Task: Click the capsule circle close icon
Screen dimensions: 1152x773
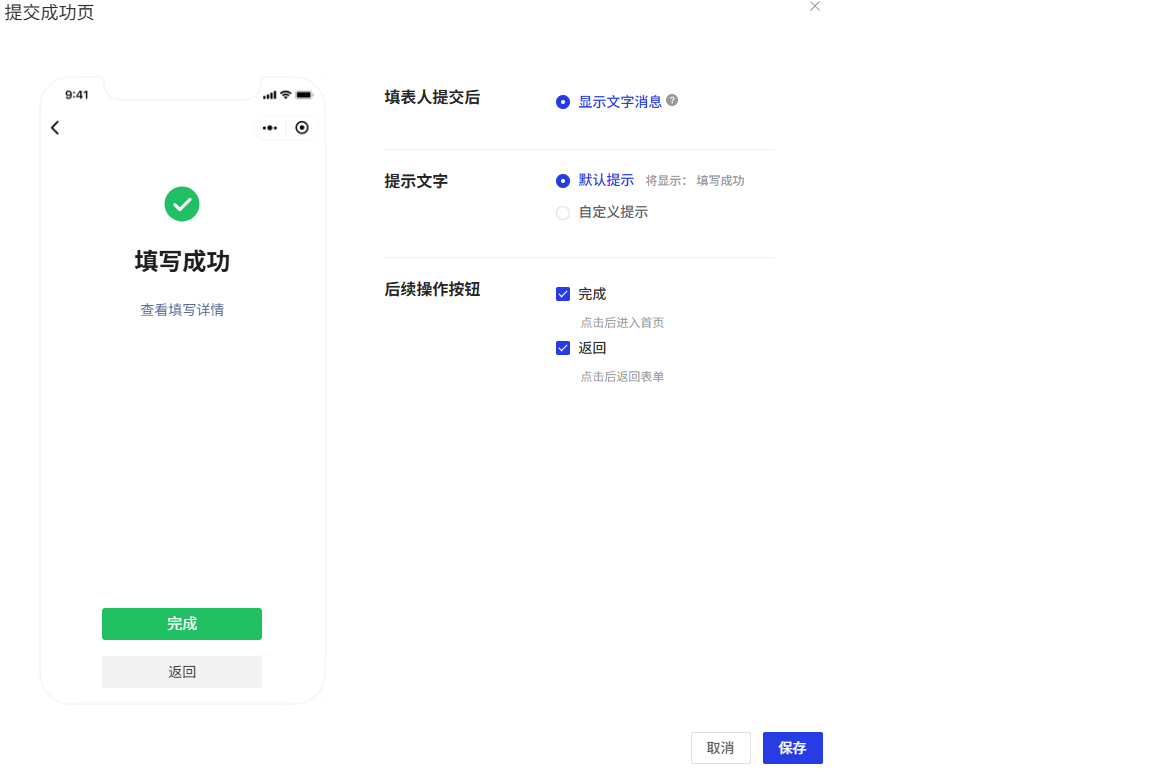Action: pyautogui.click(x=302, y=128)
